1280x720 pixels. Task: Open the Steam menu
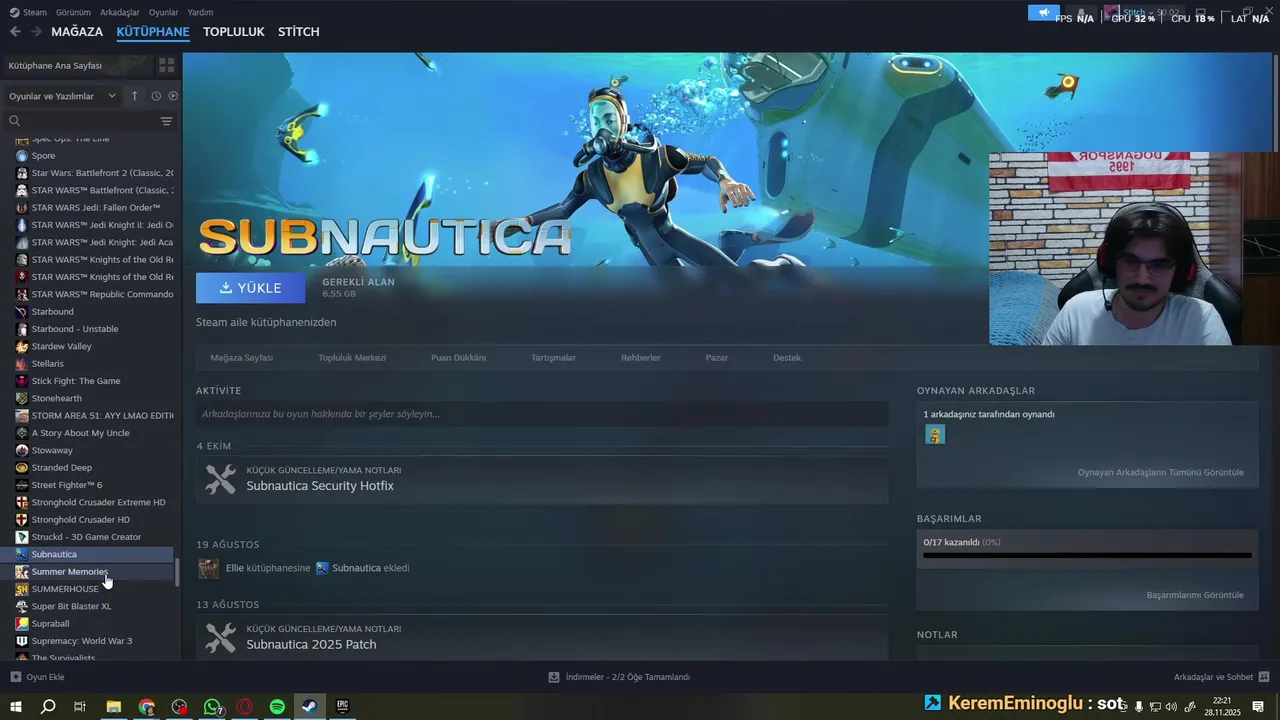click(29, 12)
